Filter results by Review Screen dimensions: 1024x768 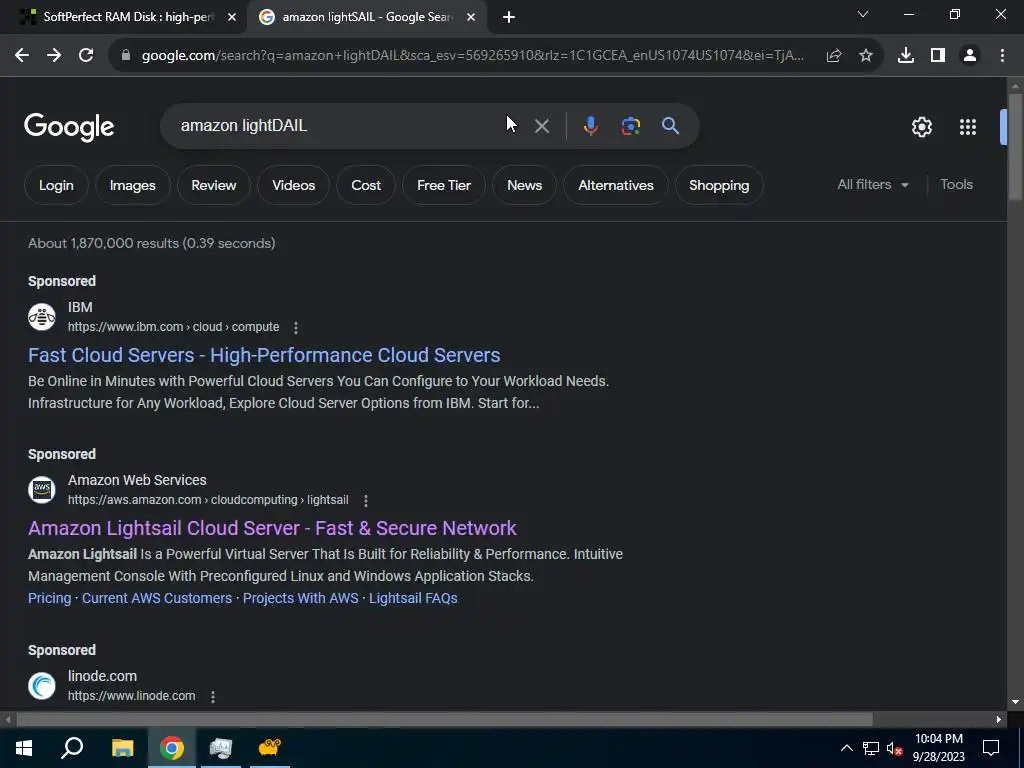point(214,185)
